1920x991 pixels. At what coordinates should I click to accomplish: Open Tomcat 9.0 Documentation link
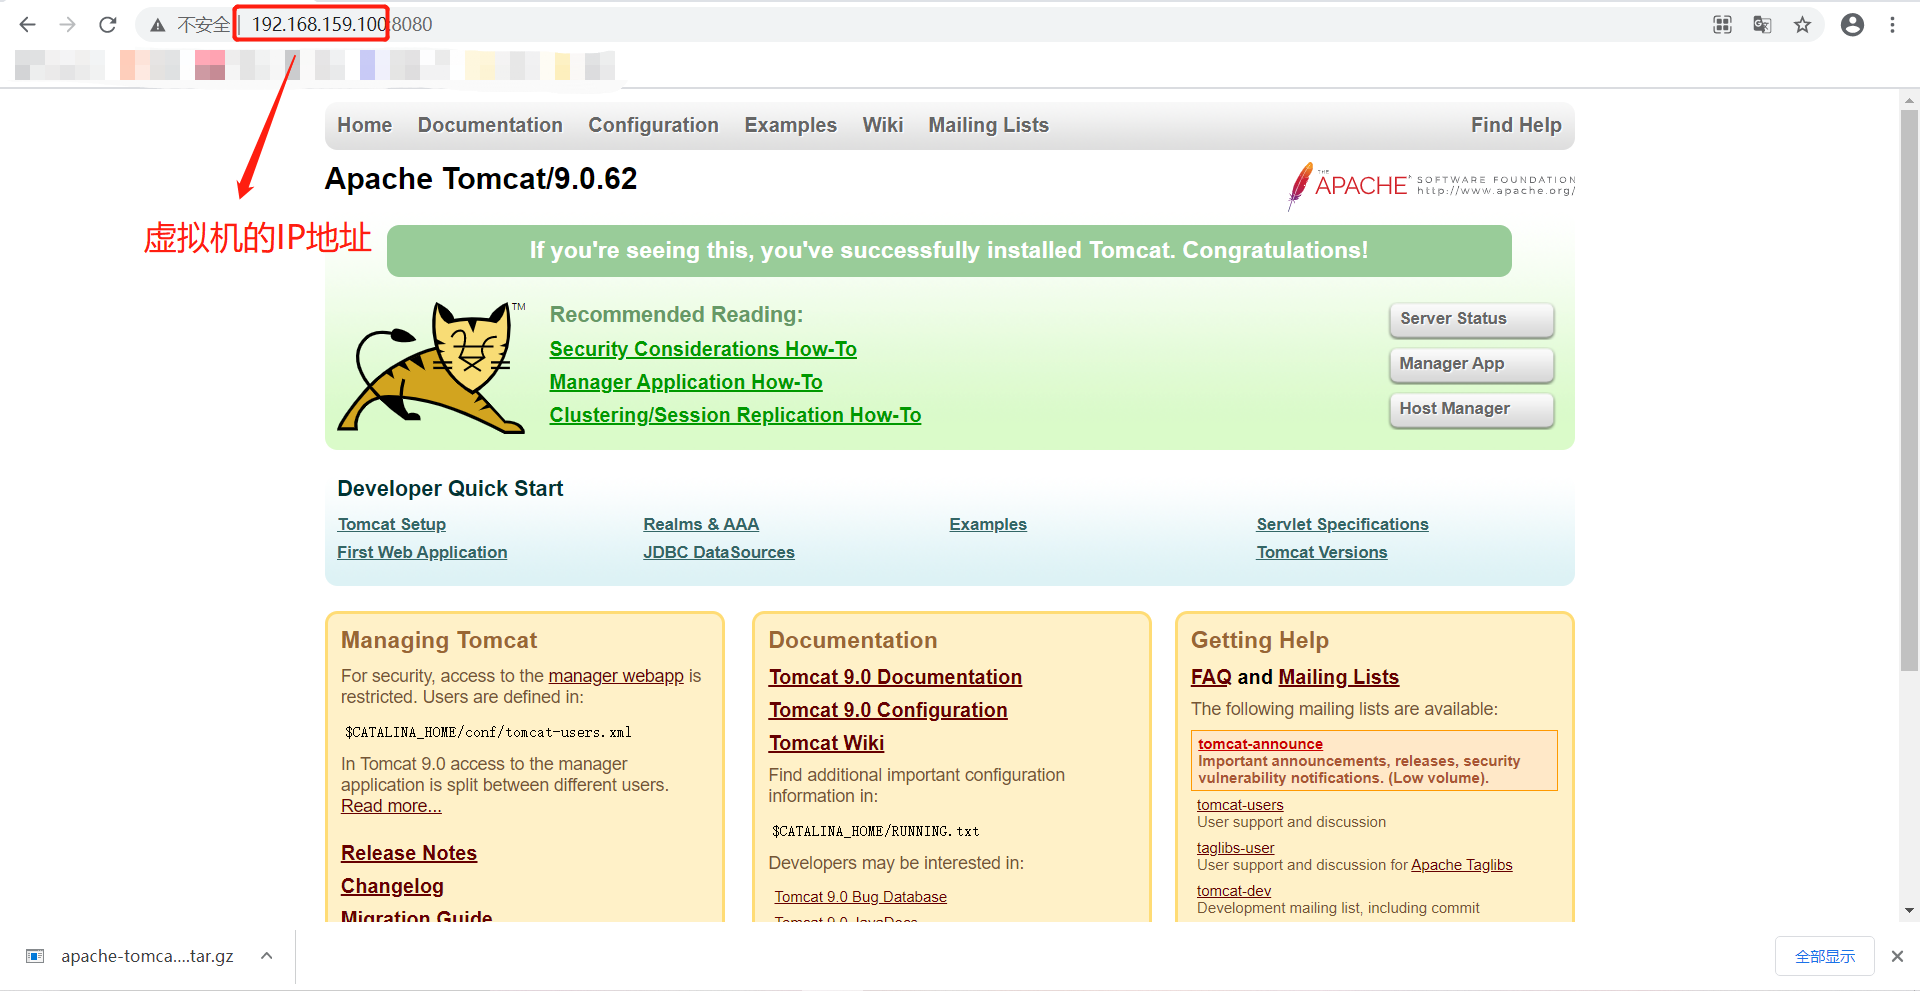[x=895, y=677]
